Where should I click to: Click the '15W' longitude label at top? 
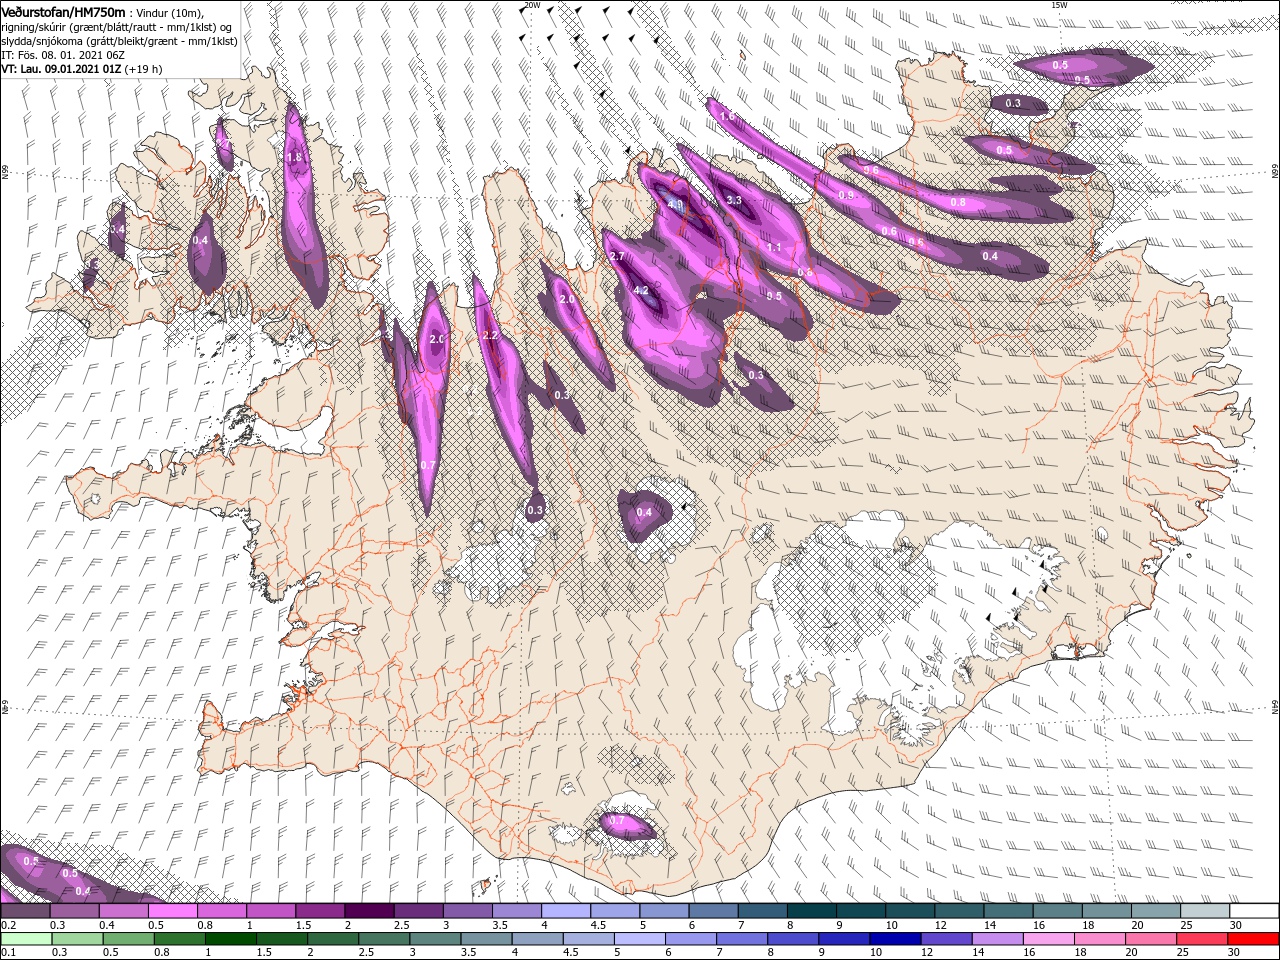[x=1059, y=5]
